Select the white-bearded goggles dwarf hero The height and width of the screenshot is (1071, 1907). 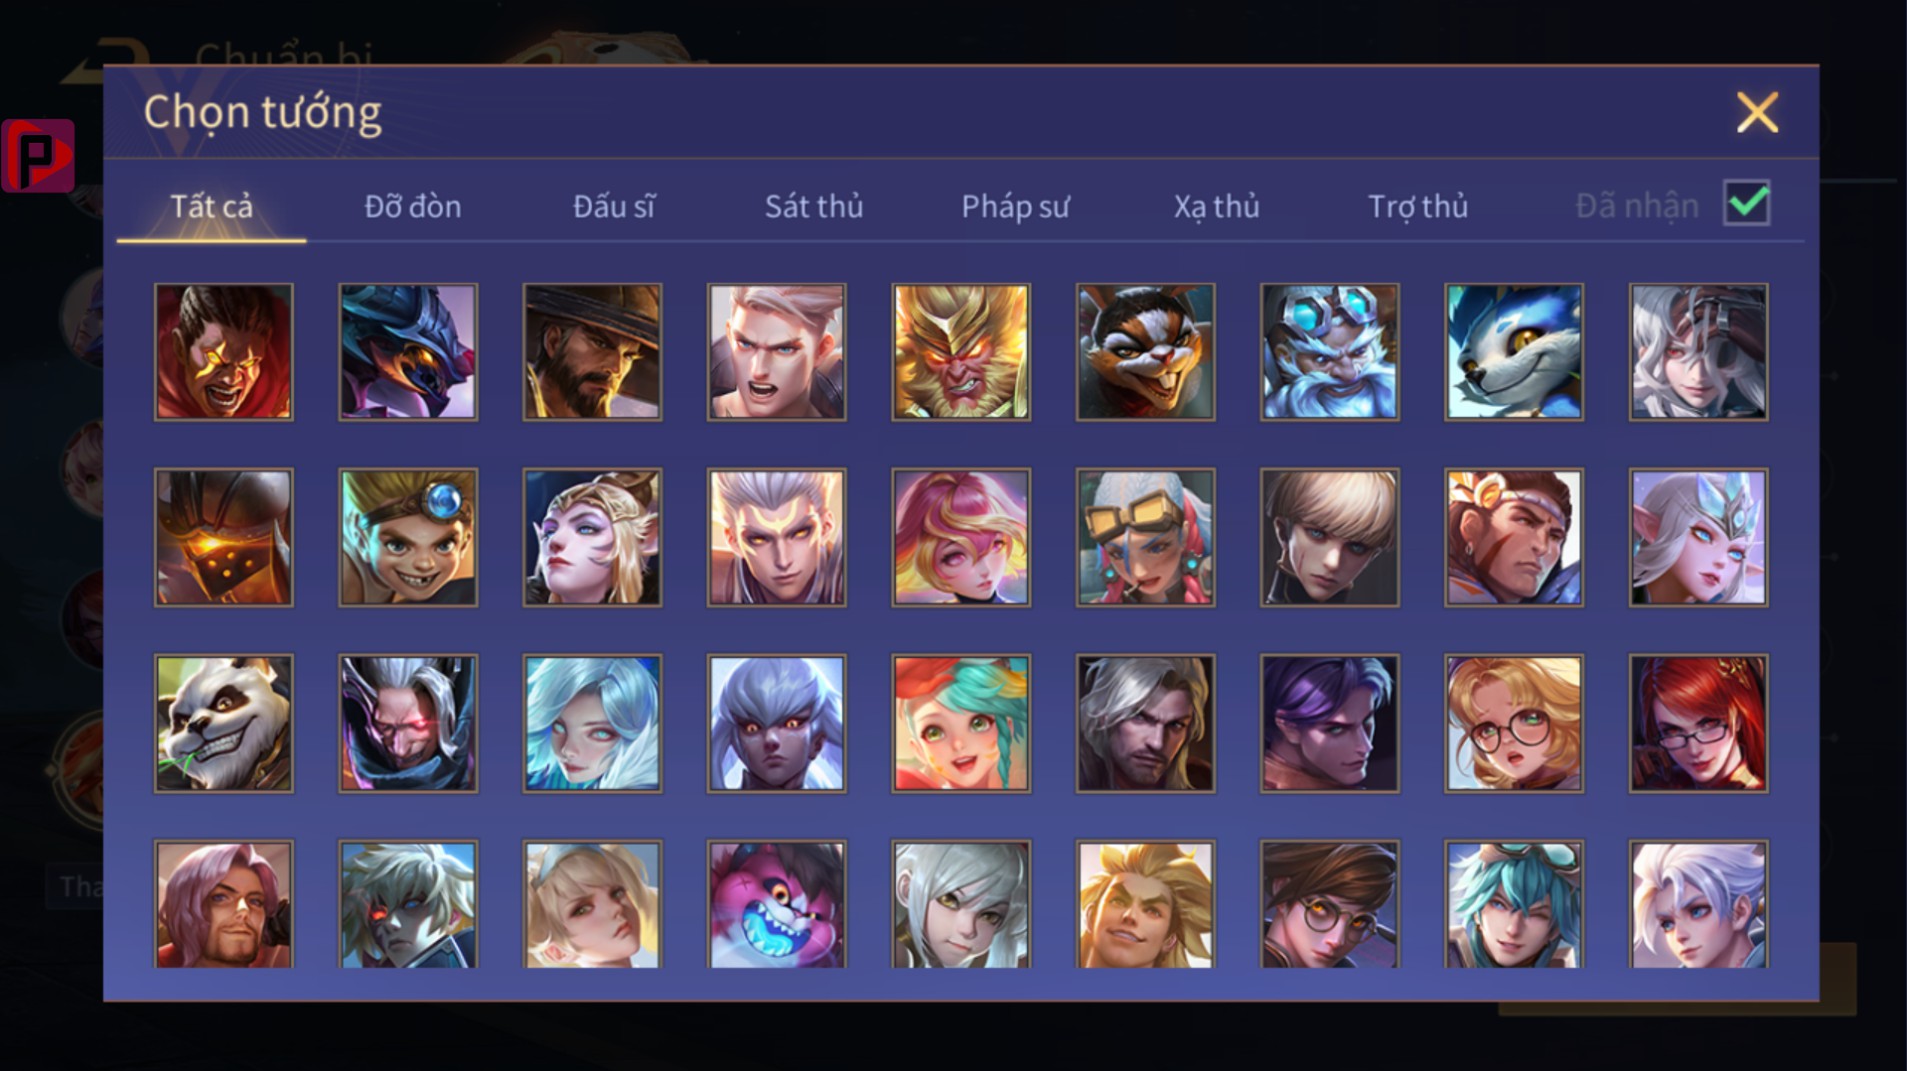click(x=1330, y=352)
